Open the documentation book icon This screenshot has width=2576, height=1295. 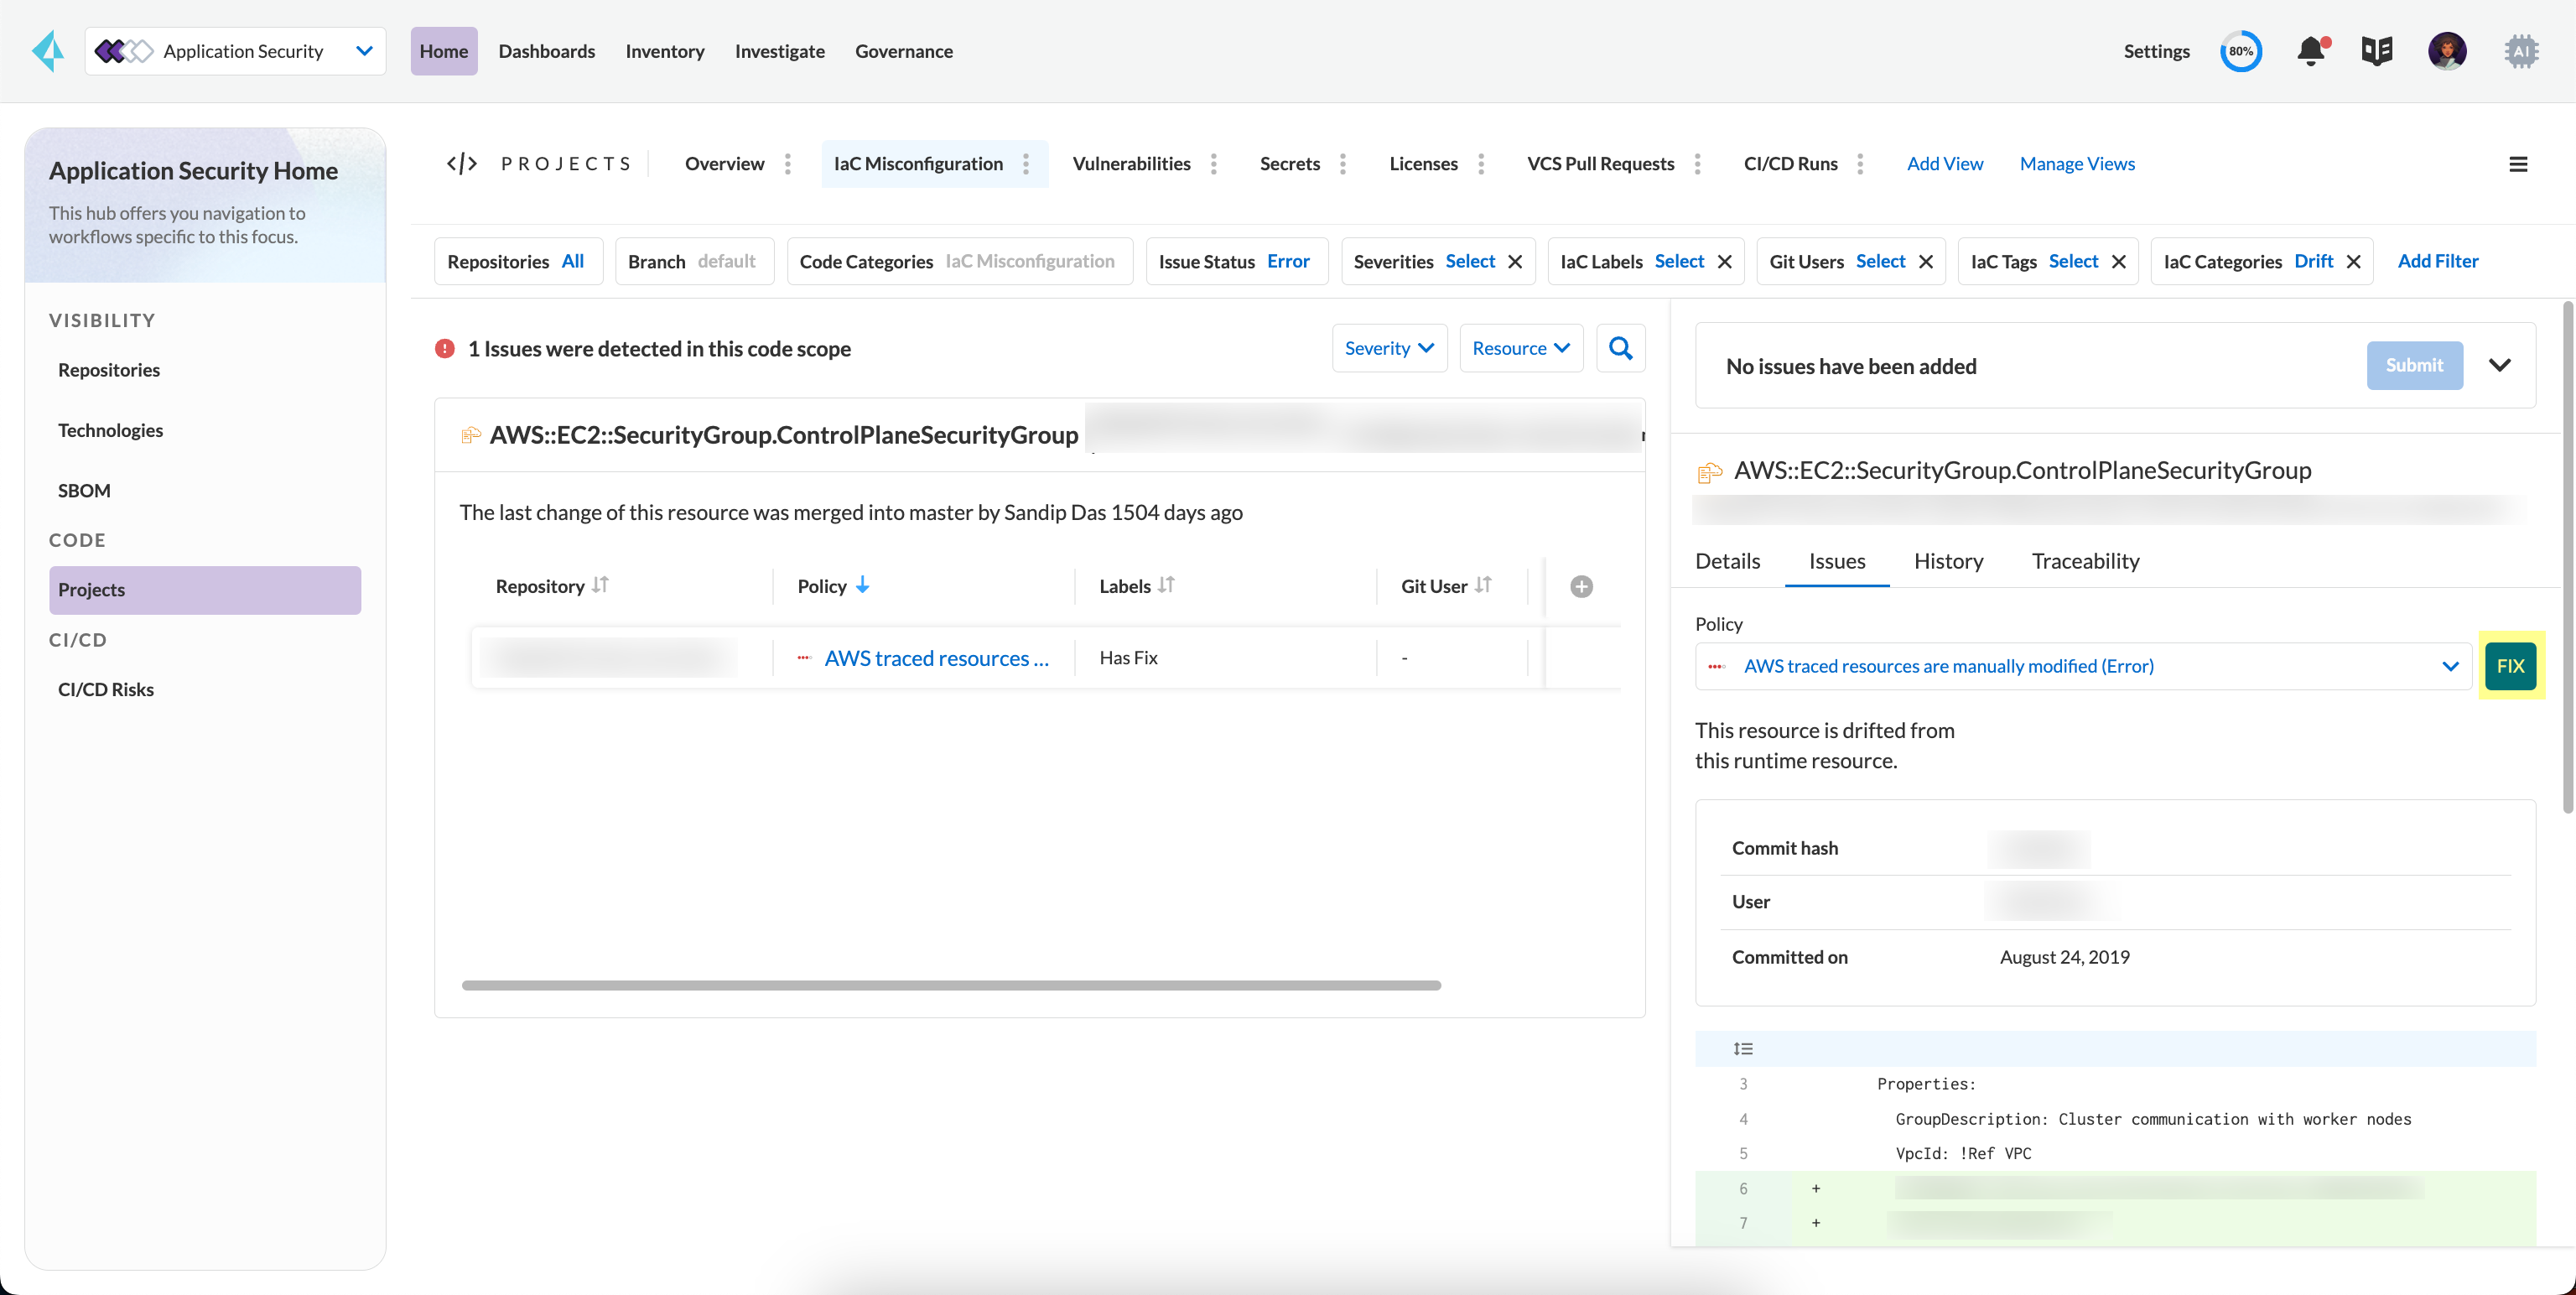tap(2377, 51)
